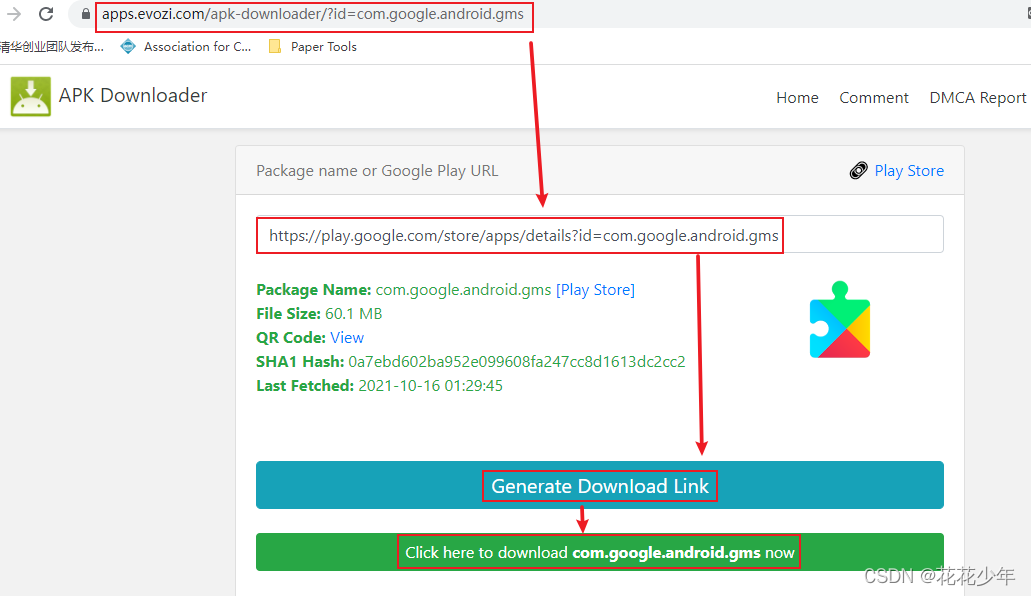
Task: Click the Generate Download Link button
Action: pos(600,485)
